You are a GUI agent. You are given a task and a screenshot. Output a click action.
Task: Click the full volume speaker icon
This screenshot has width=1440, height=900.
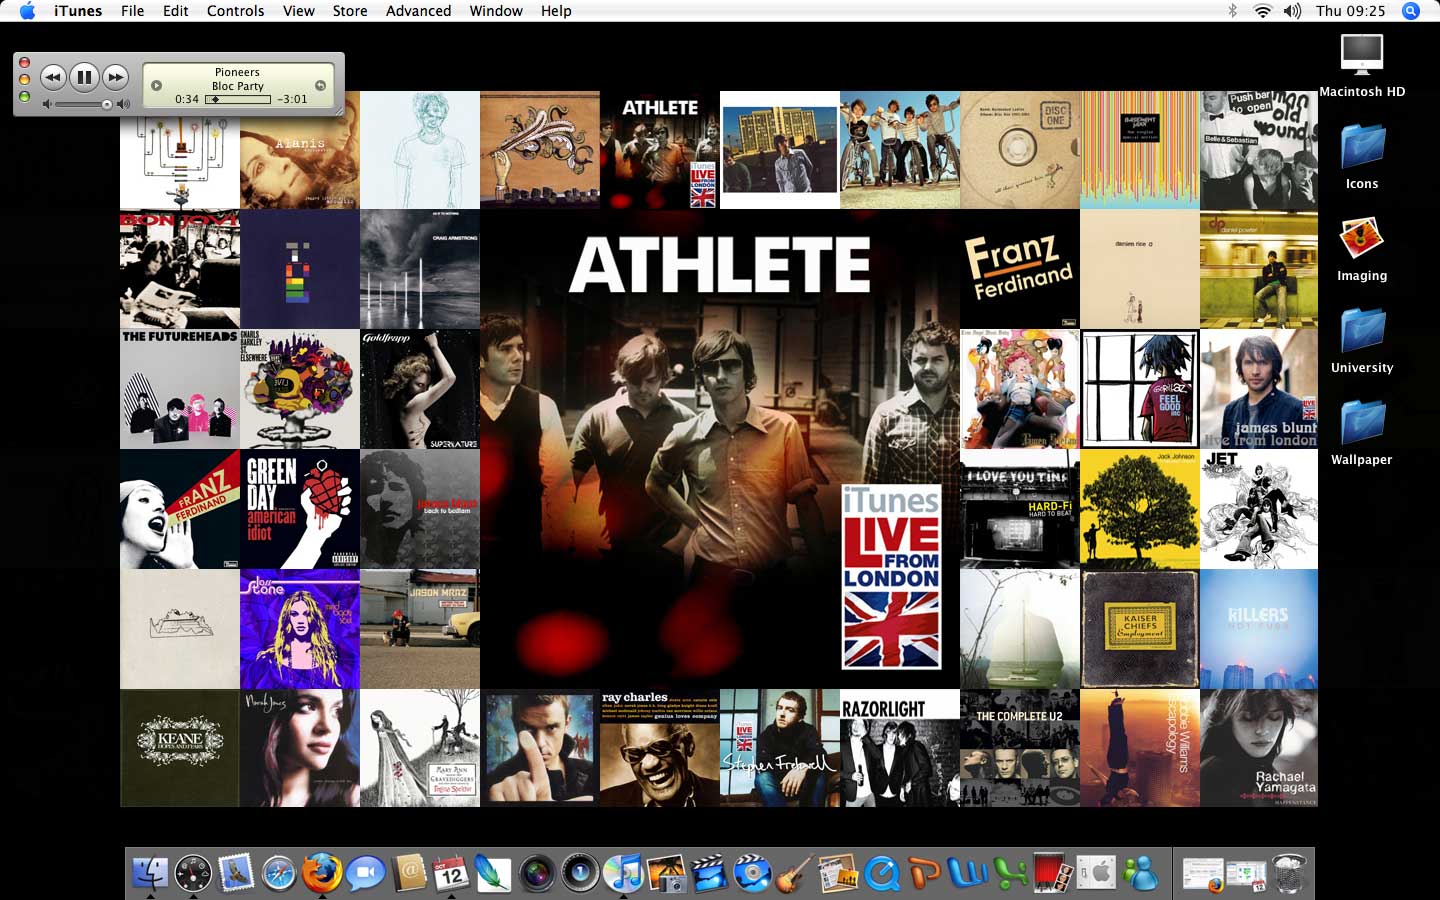(124, 104)
